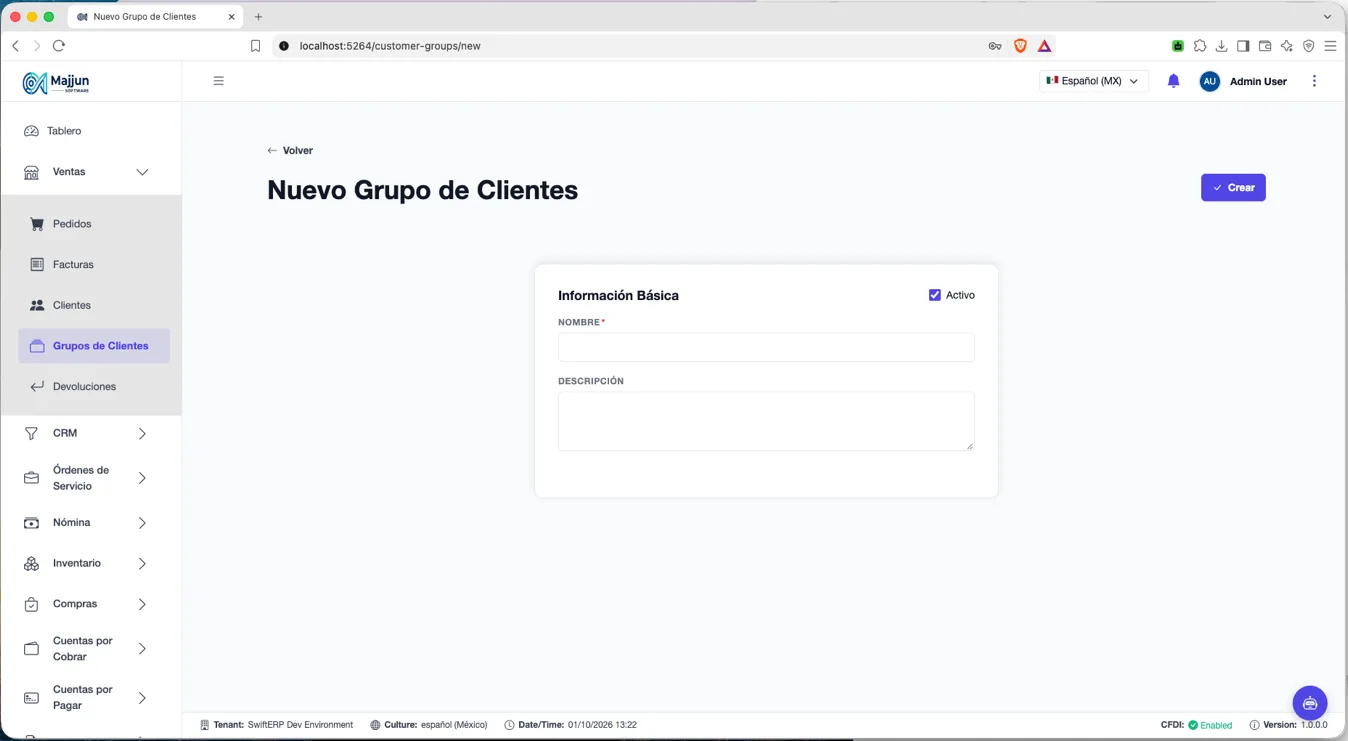Expand the Órdenes de Servicio chevron
This screenshot has width=1348, height=741.
click(x=142, y=478)
